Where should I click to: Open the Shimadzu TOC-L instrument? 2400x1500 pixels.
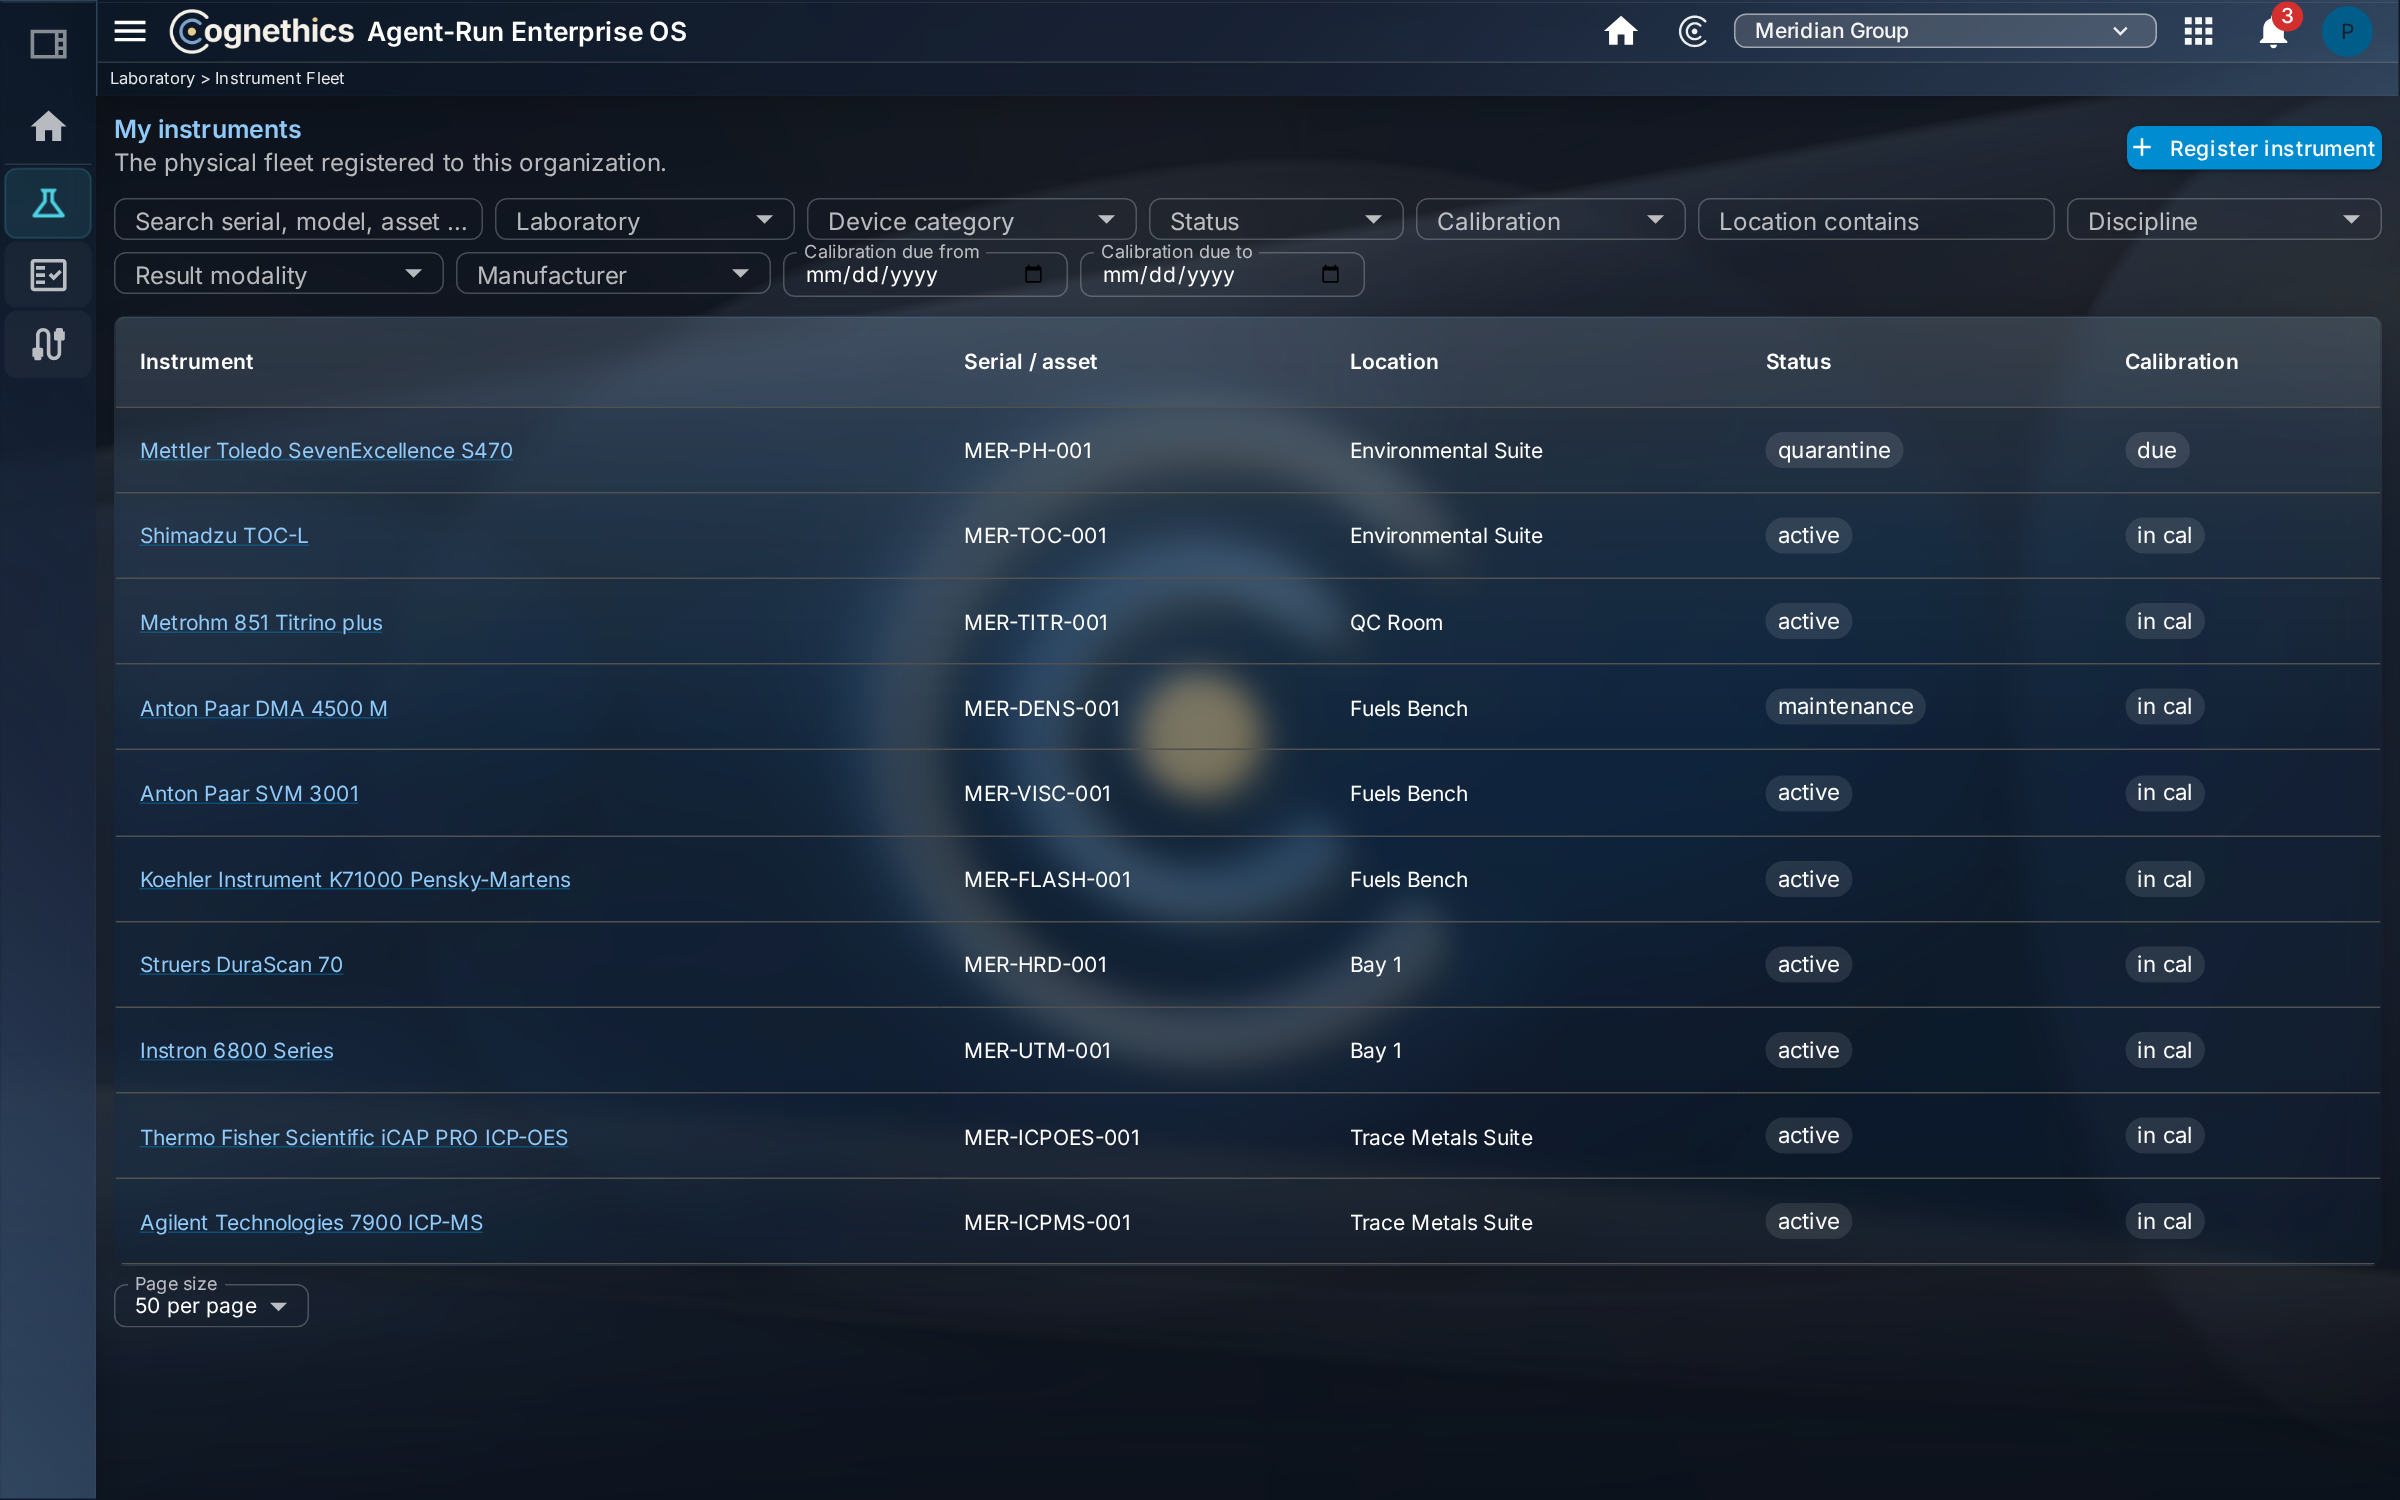pyautogui.click(x=224, y=535)
